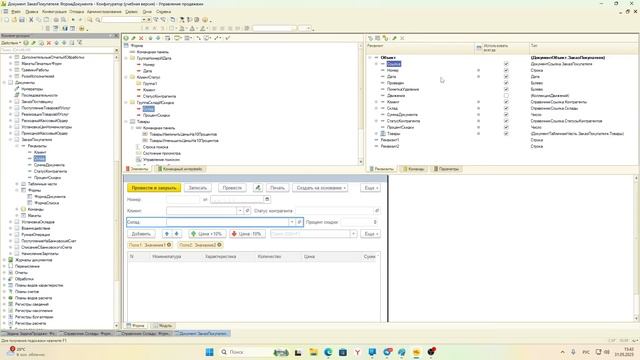Open Windows Start menu on taskbar
The height and width of the screenshot is (360, 640).
point(209,352)
